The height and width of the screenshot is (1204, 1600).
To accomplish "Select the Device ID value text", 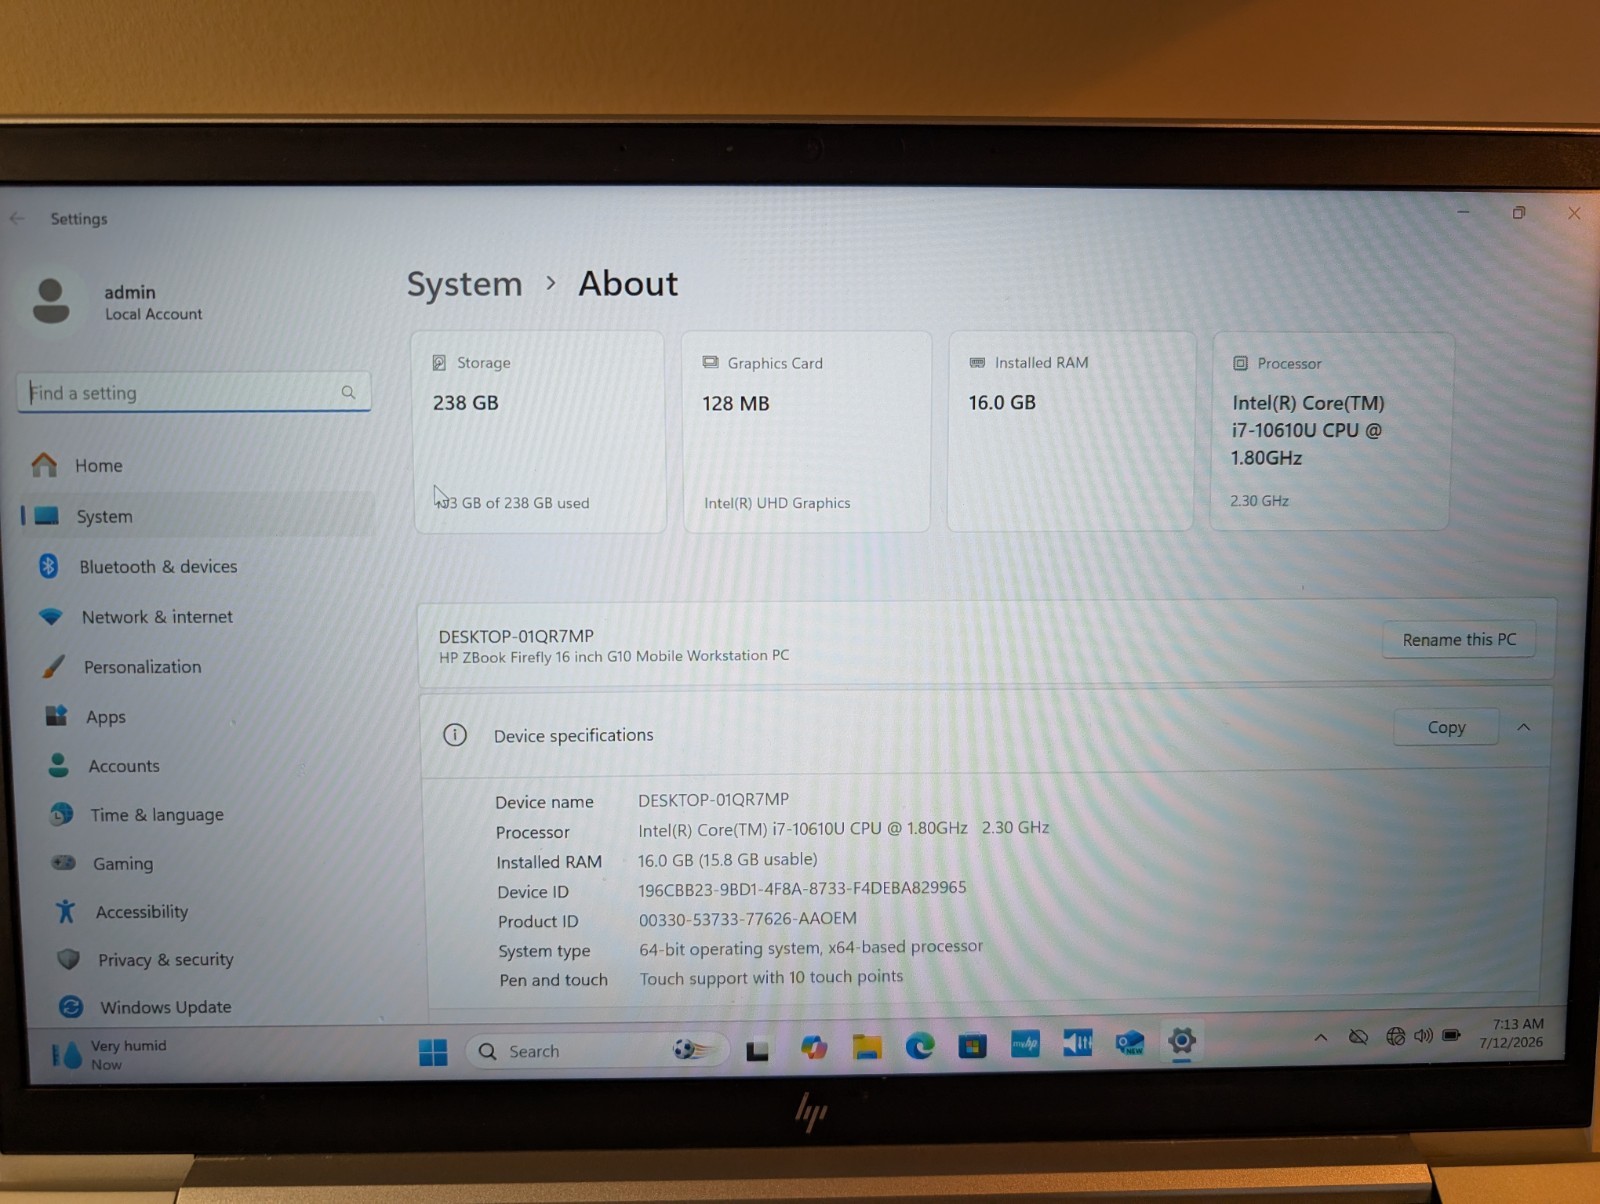I will pos(802,889).
